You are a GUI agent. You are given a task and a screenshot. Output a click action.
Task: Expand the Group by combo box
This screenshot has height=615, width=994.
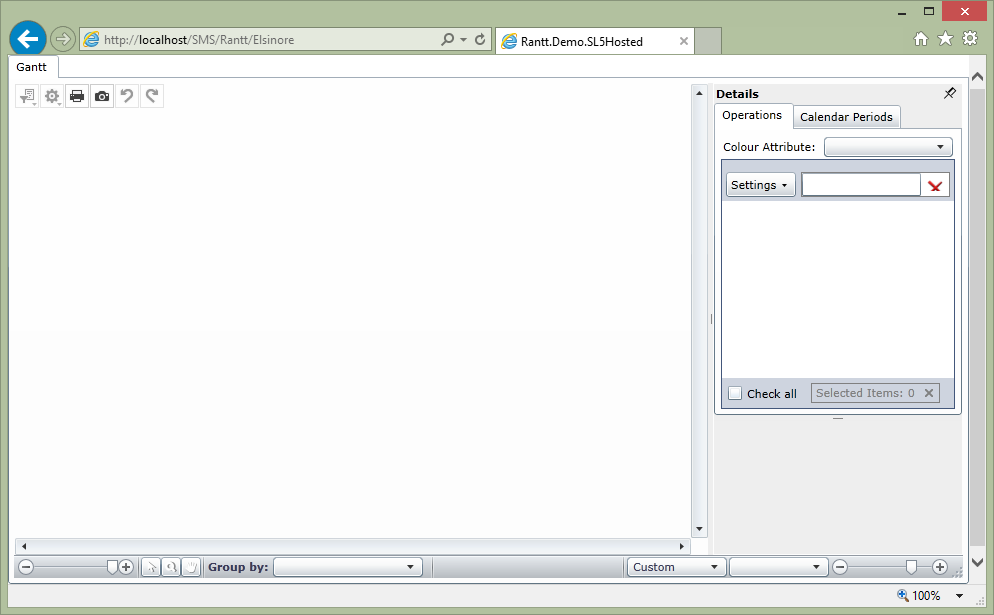347,567
